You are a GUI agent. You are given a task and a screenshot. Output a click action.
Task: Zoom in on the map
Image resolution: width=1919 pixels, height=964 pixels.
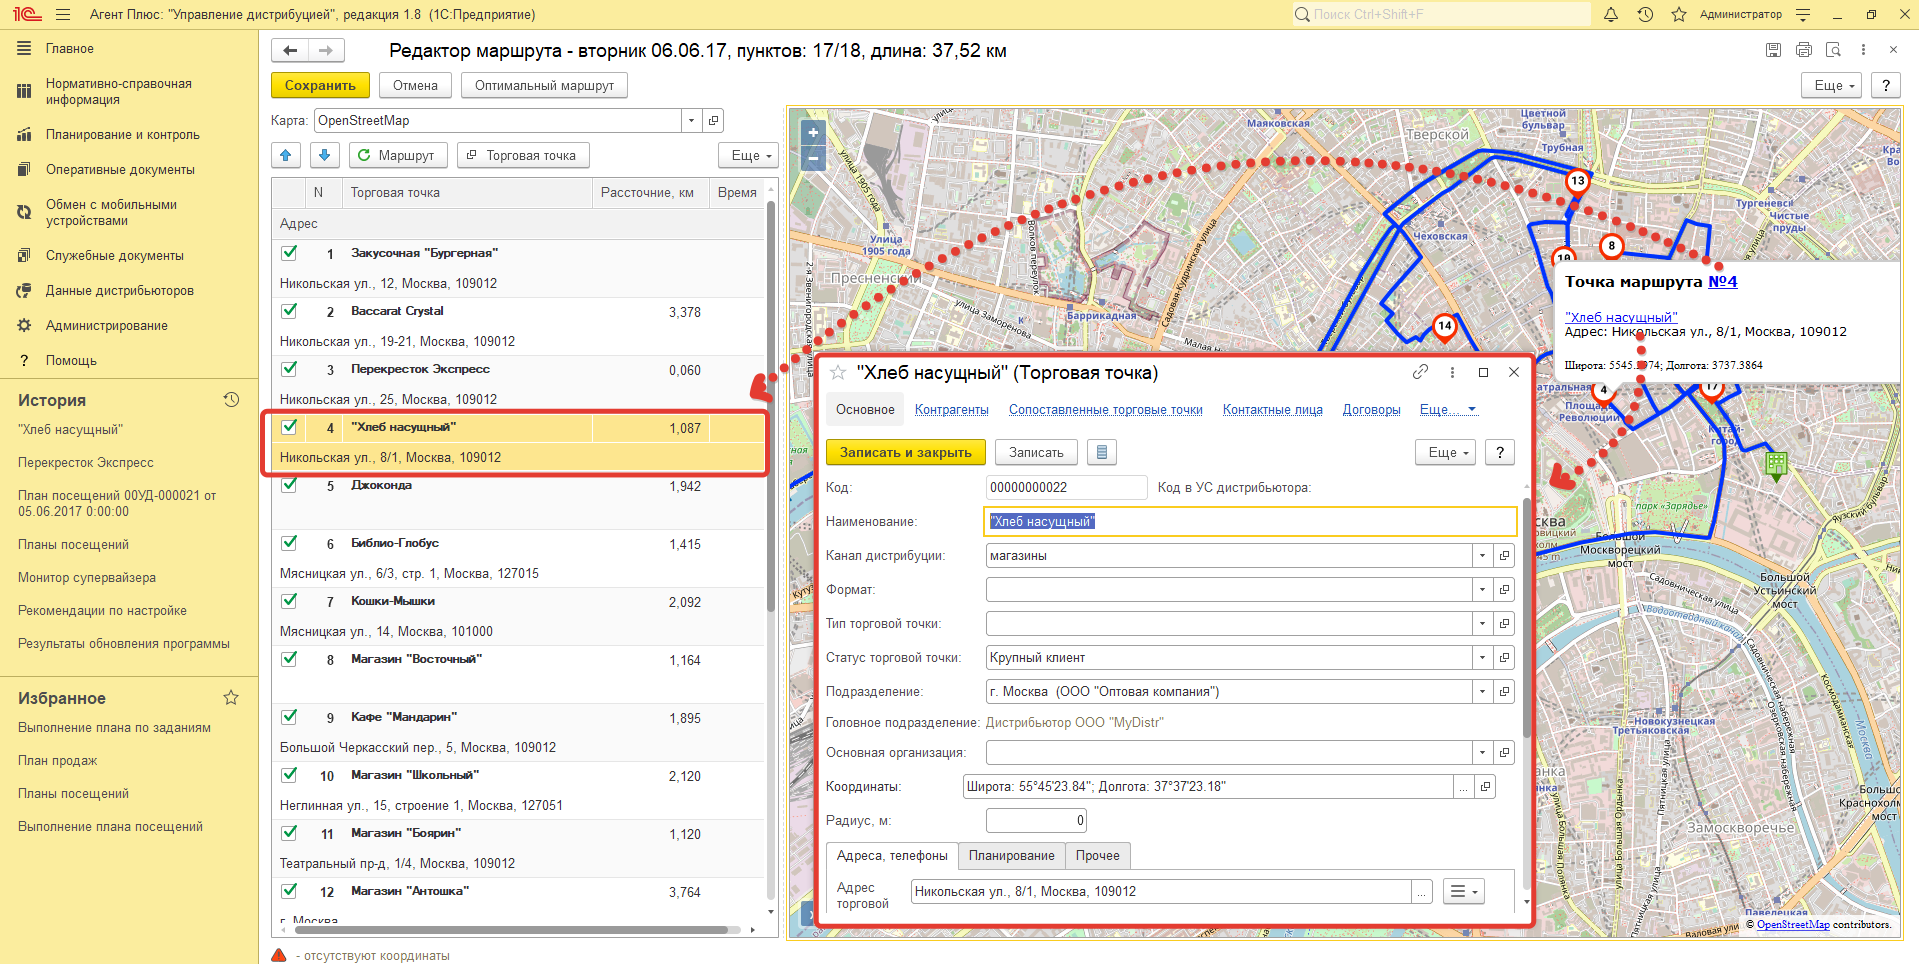tap(812, 133)
